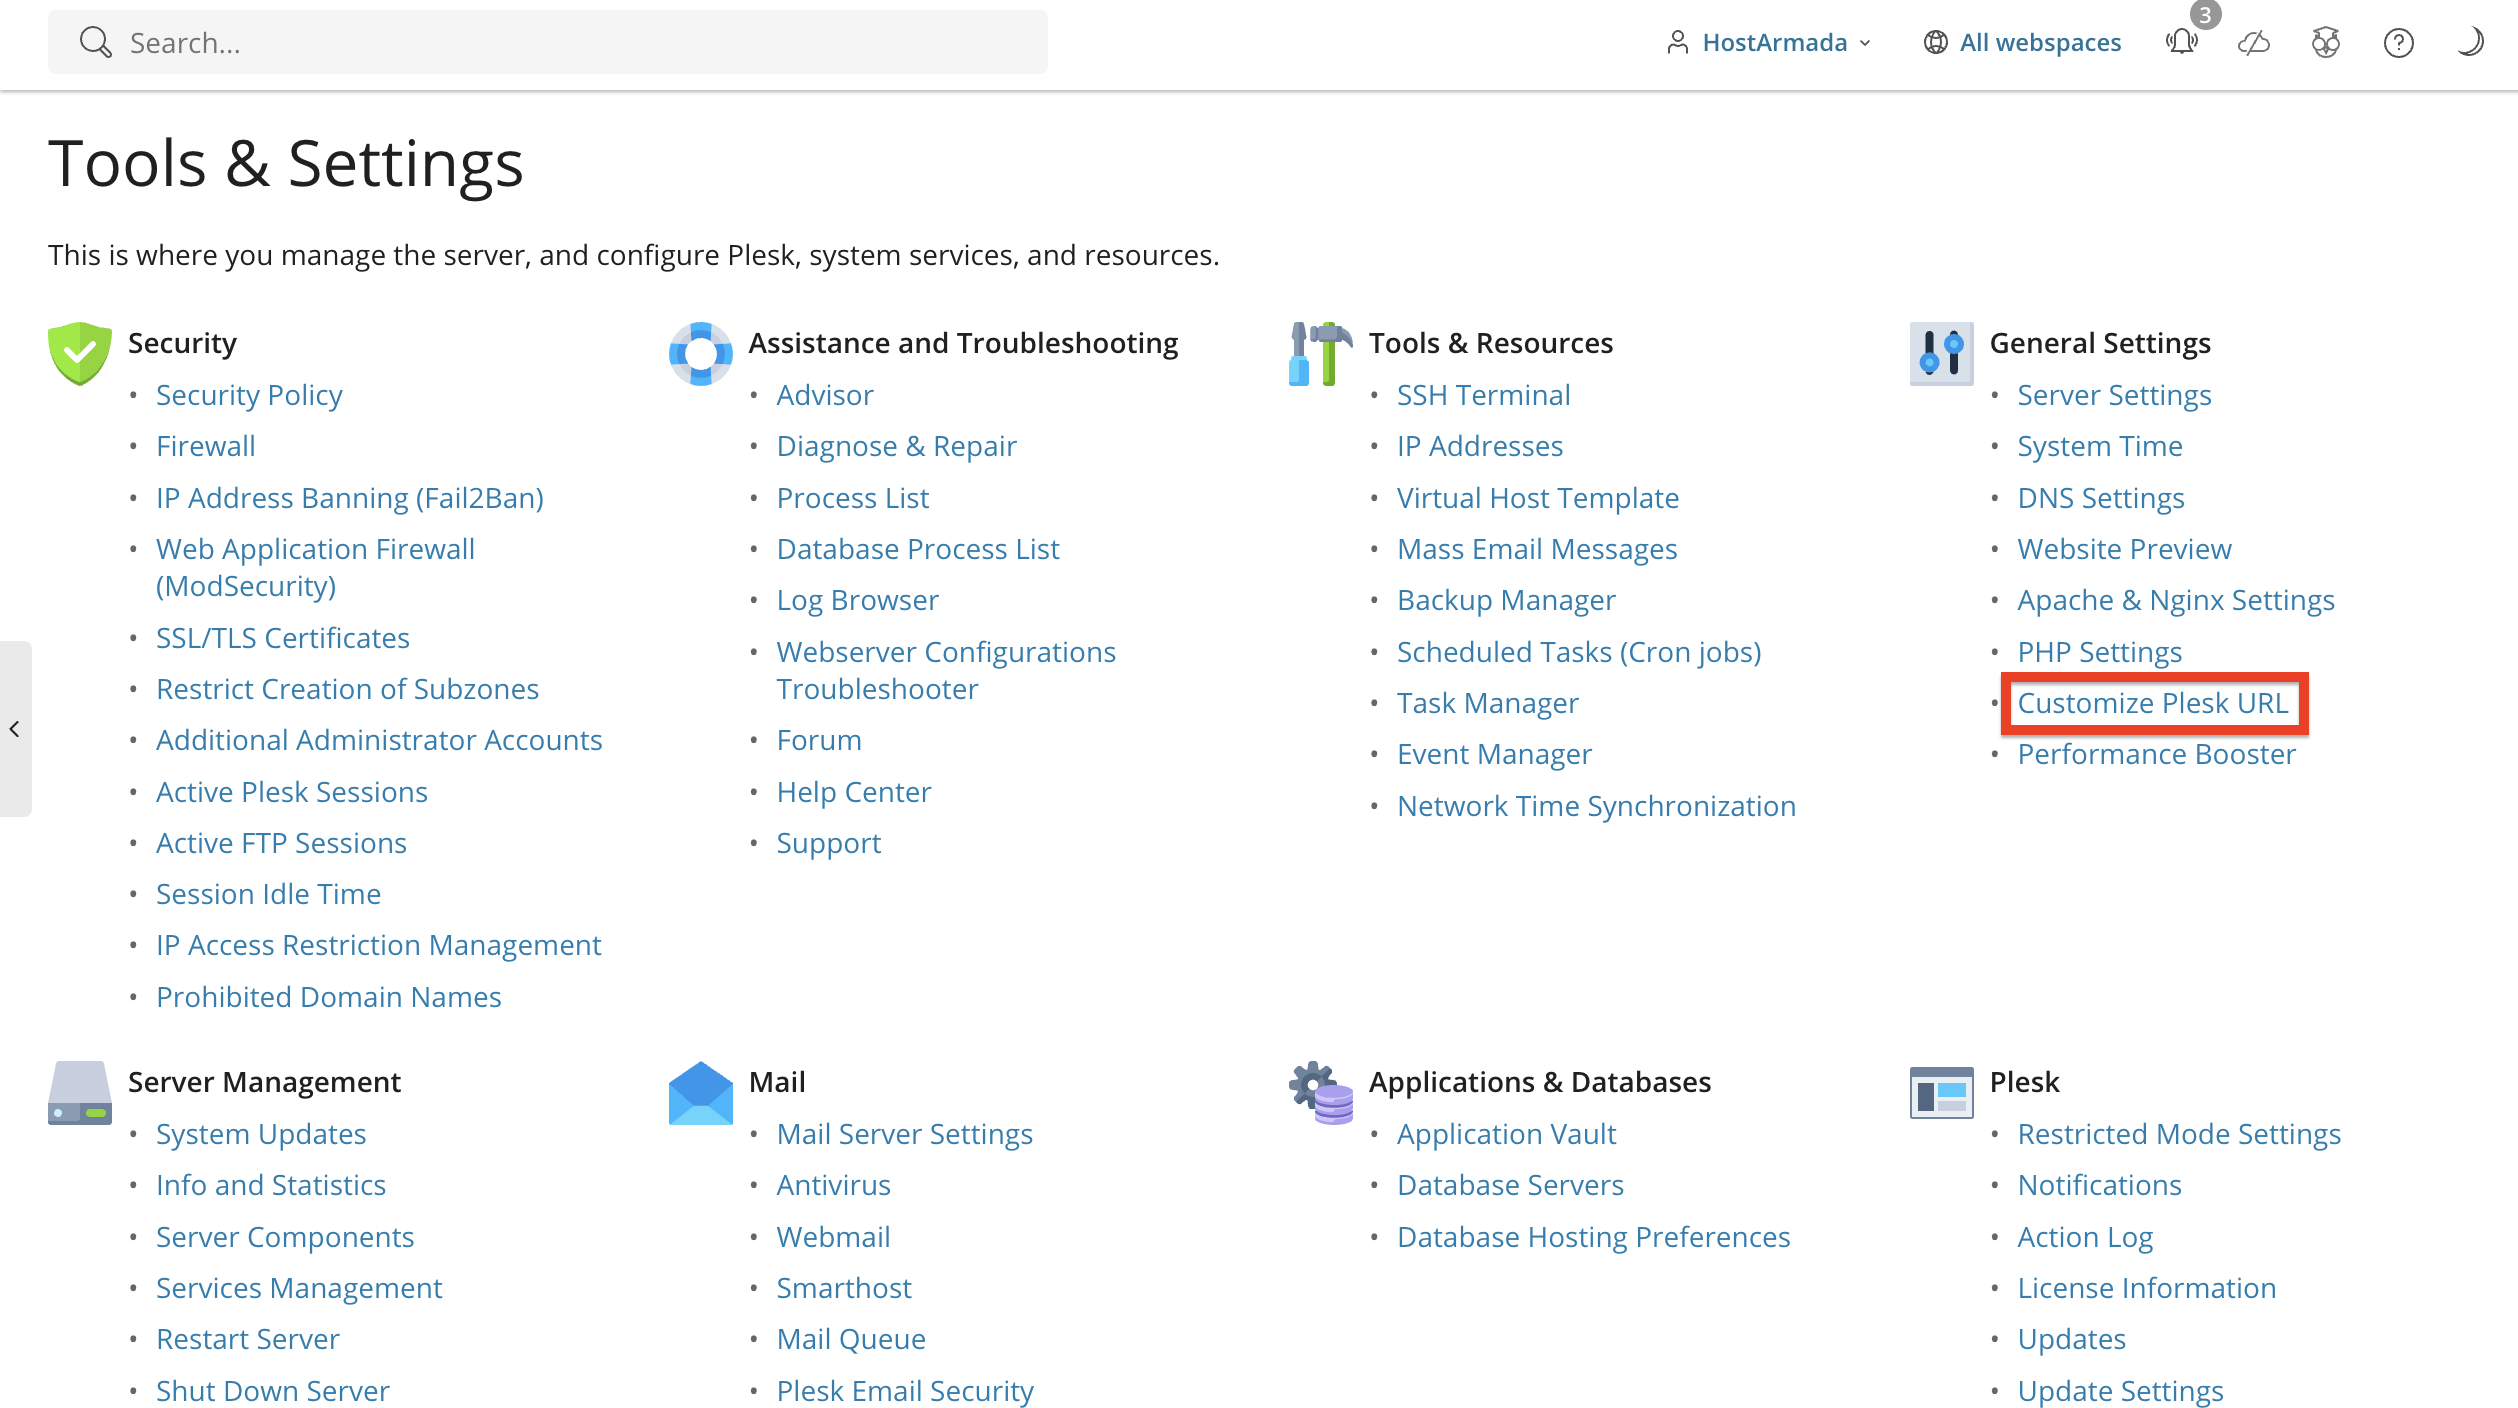This screenshot has width=2518, height=1408.
Task: Click the Assistance and Troubleshooting lifebuoy icon
Action: pyautogui.click(x=701, y=353)
